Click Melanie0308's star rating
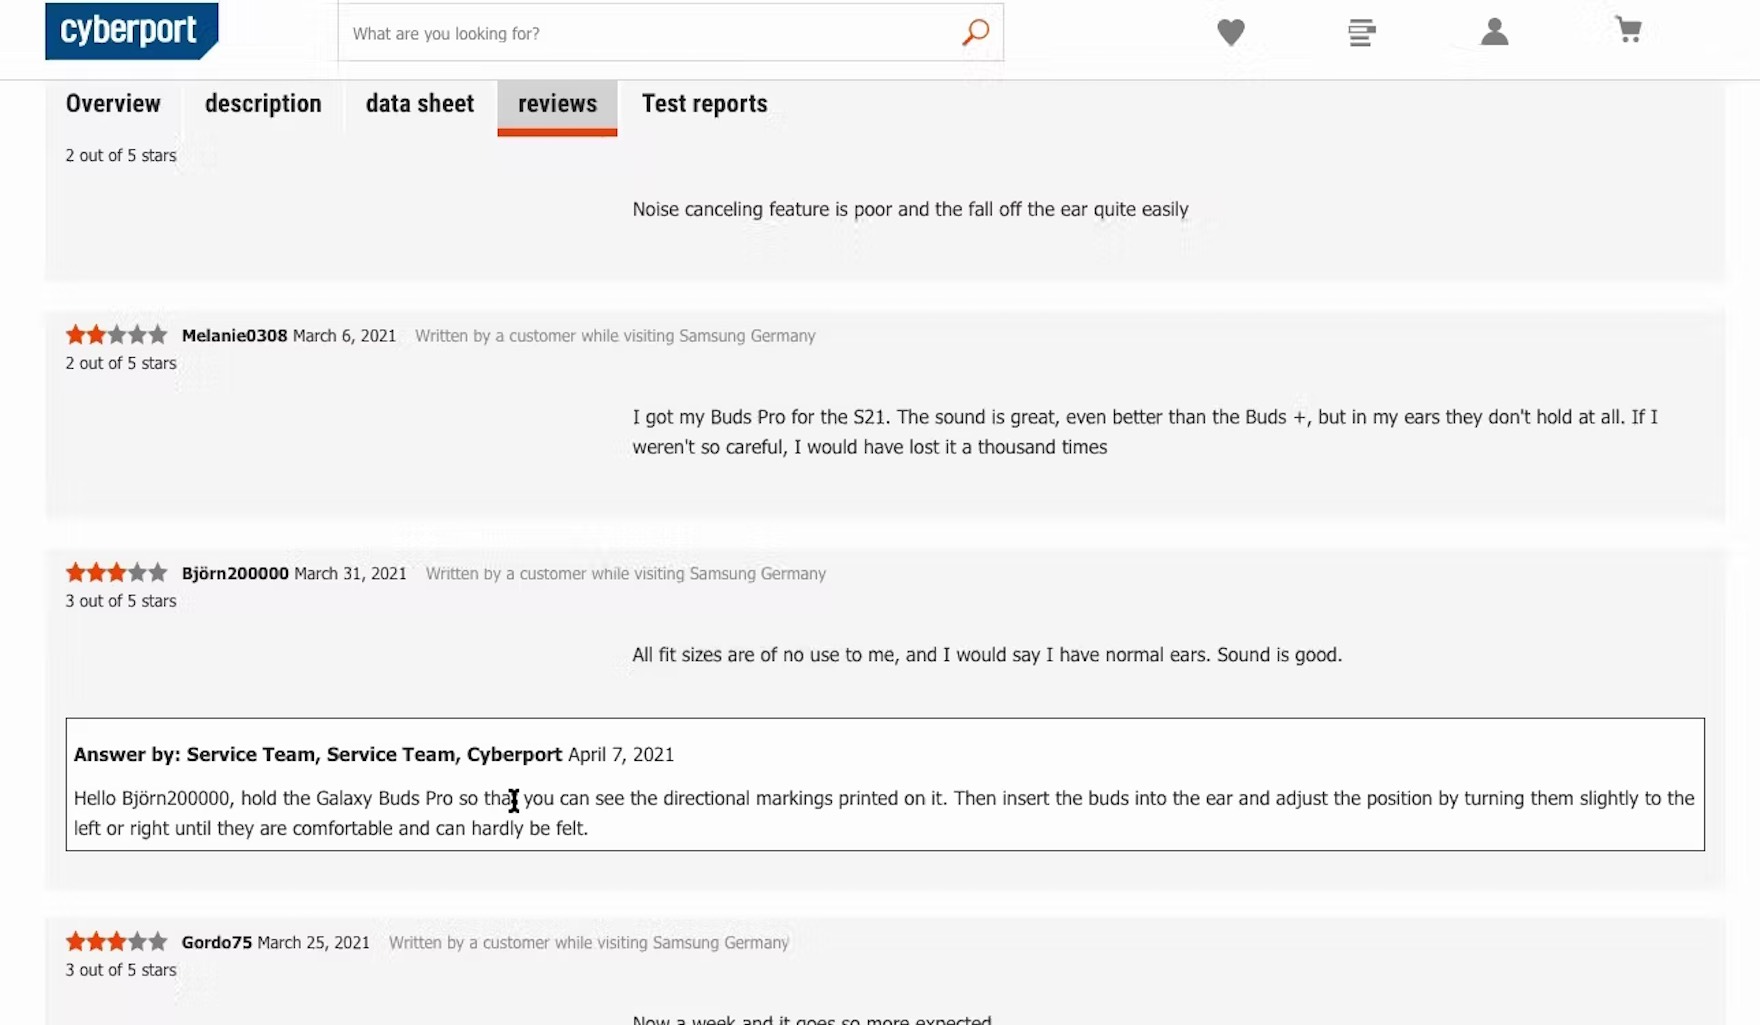Viewport: 1760px width, 1025px height. point(116,335)
